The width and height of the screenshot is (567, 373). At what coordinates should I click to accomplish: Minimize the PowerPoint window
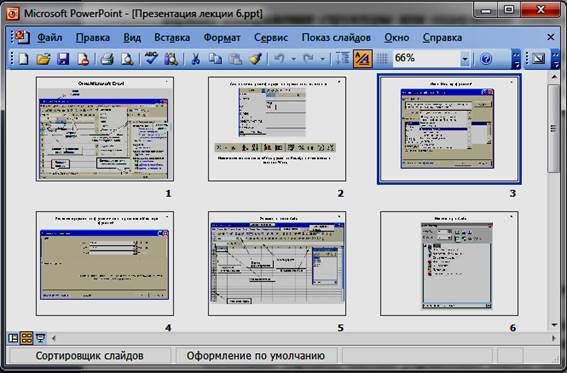[x=486, y=10]
